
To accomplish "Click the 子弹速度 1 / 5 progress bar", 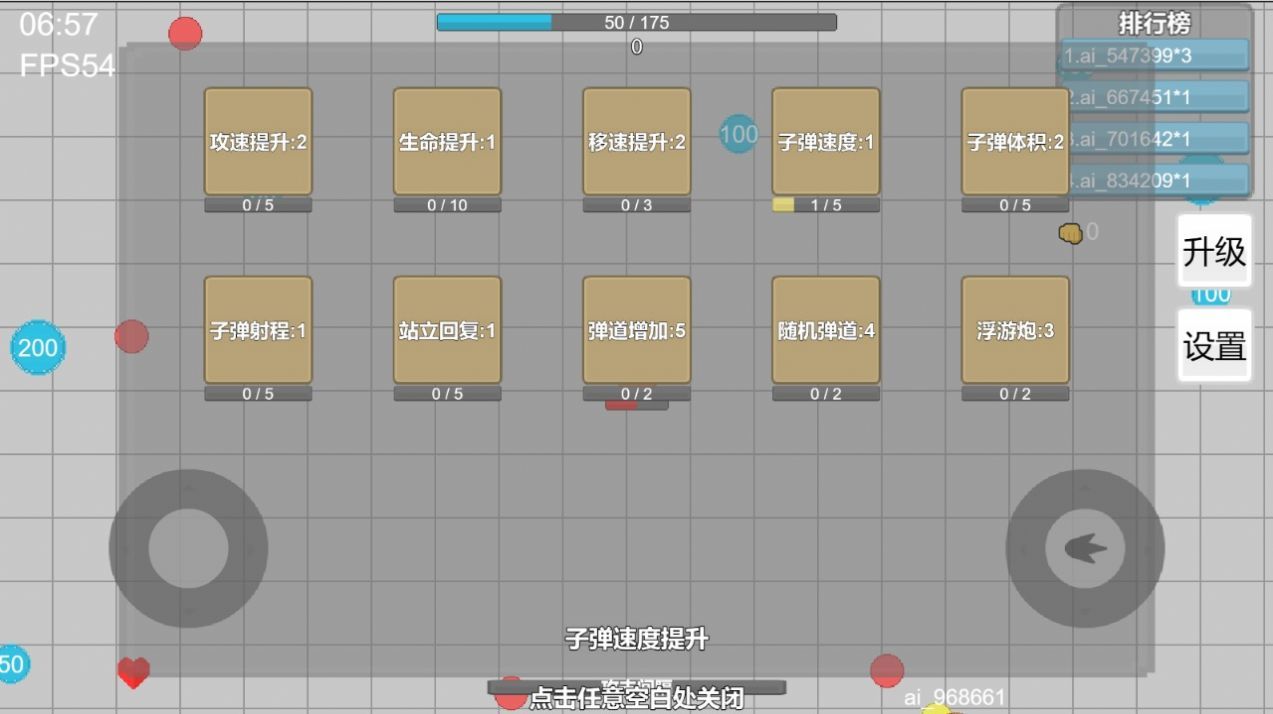I will pyautogui.click(x=826, y=205).
